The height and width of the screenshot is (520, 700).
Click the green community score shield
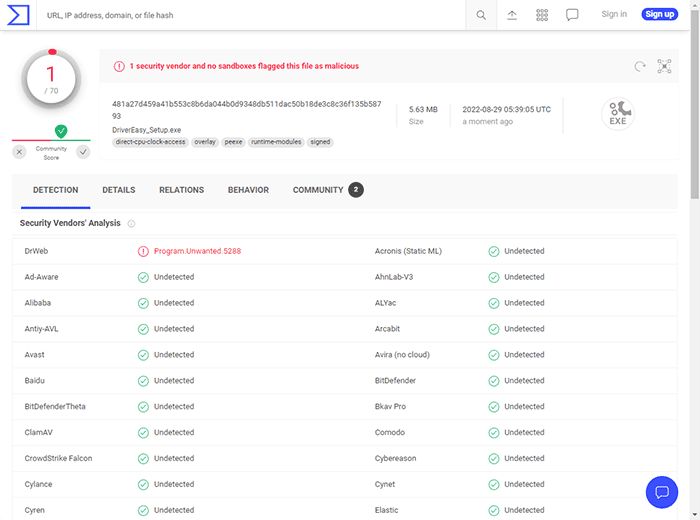[x=61, y=131]
